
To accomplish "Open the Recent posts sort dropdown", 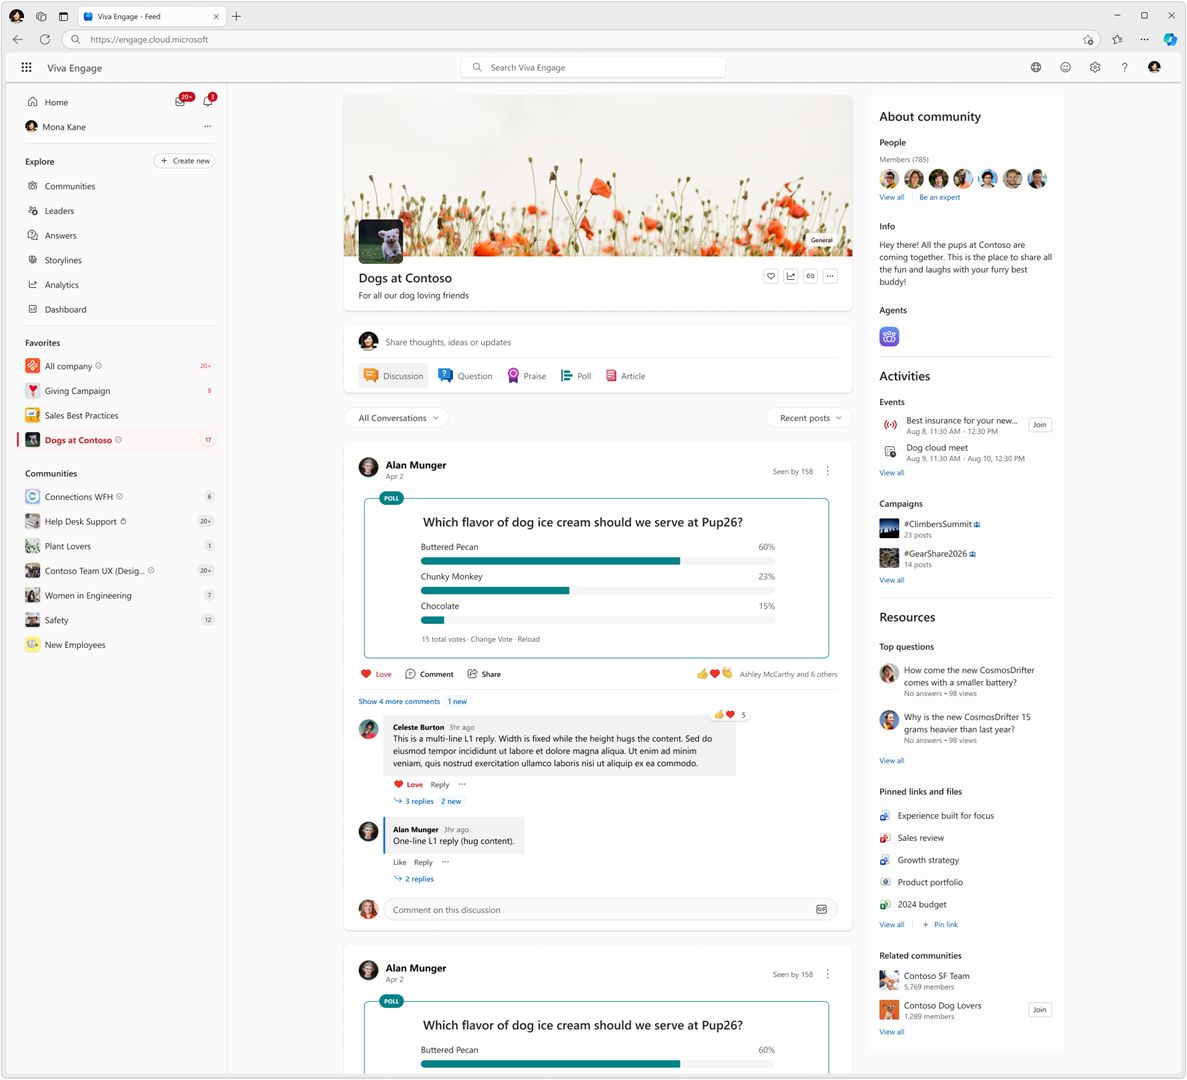I will [x=809, y=418].
